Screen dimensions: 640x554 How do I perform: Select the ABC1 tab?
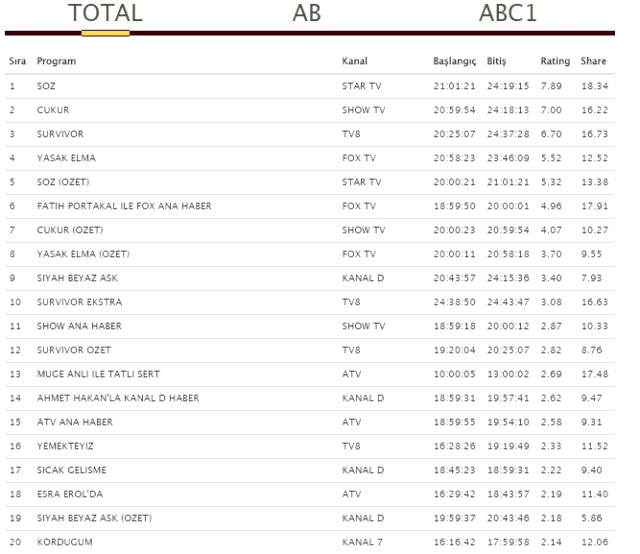pyautogui.click(x=507, y=13)
